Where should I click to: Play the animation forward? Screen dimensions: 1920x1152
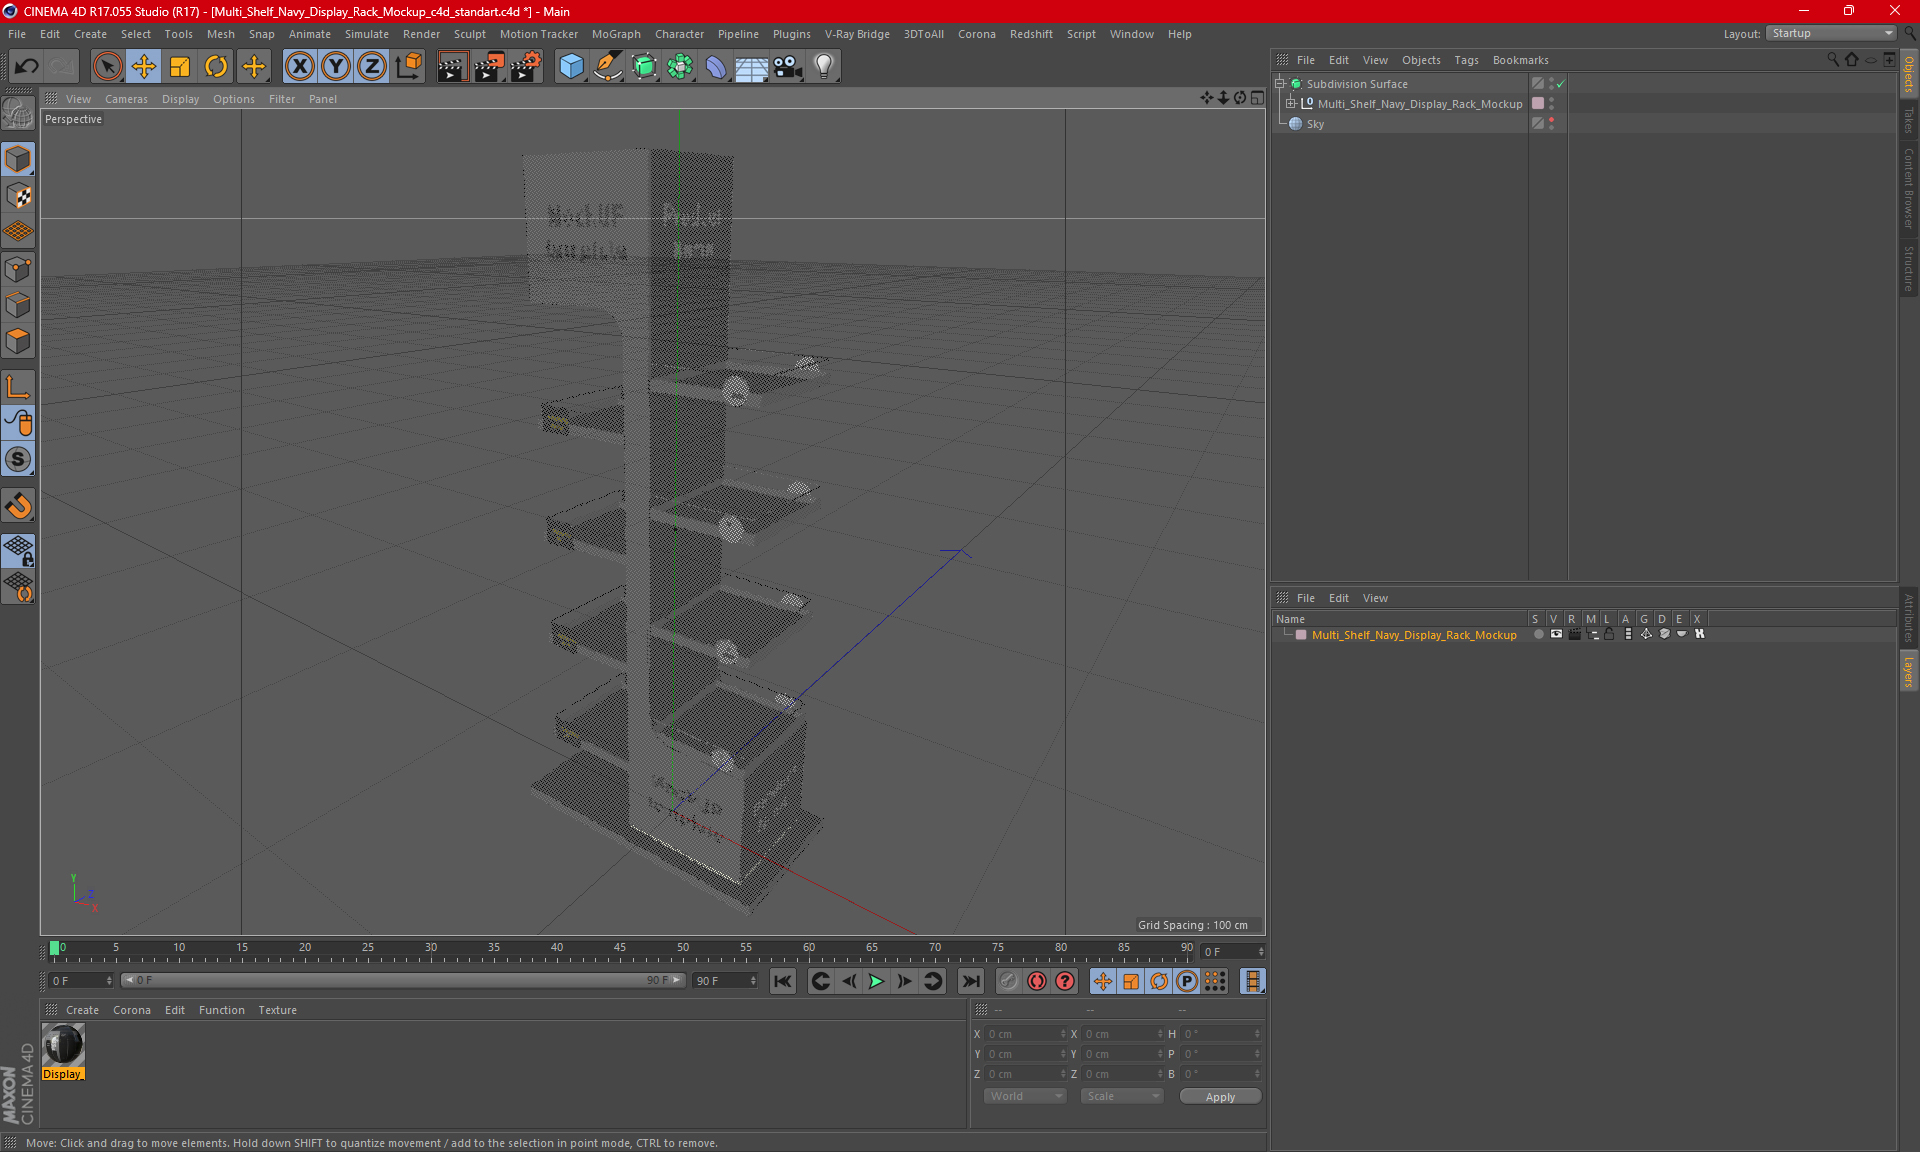click(x=876, y=981)
